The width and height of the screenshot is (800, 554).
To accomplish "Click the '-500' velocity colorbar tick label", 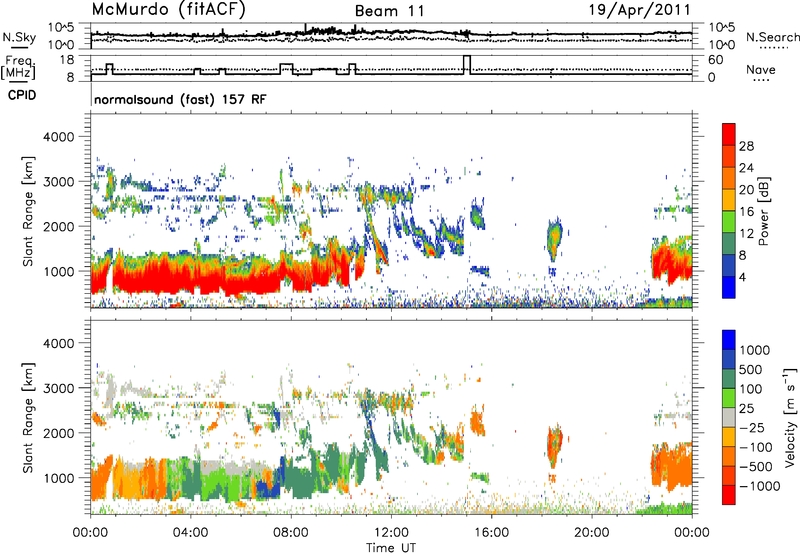I will click(756, 466).
